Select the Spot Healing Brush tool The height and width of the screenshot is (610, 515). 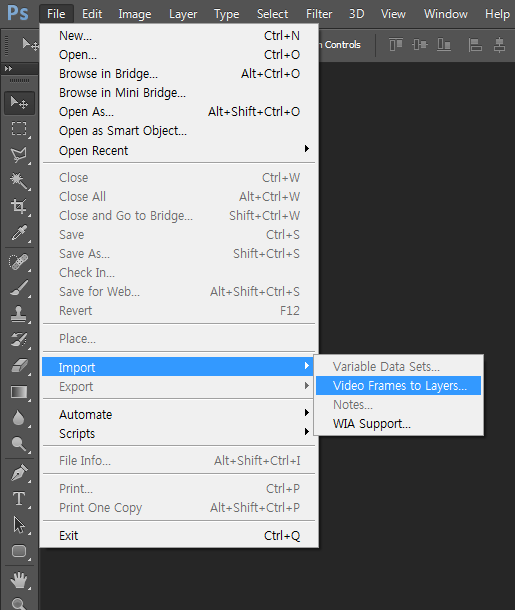[x=19, y=262]
